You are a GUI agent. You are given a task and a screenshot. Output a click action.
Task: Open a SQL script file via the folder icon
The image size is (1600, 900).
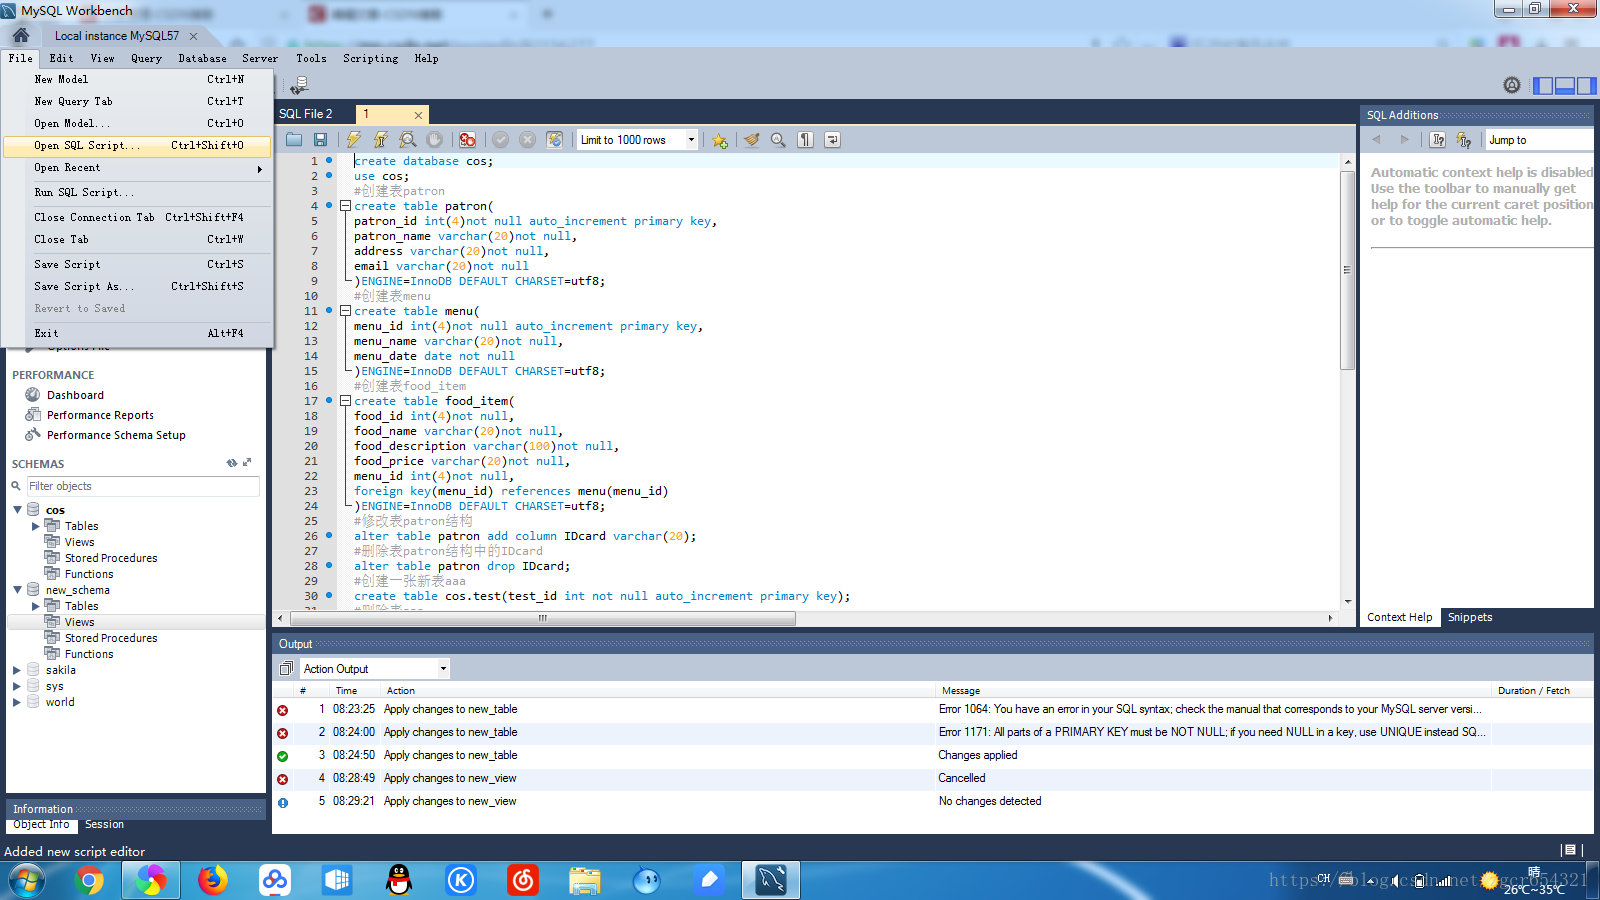(294, 140)
